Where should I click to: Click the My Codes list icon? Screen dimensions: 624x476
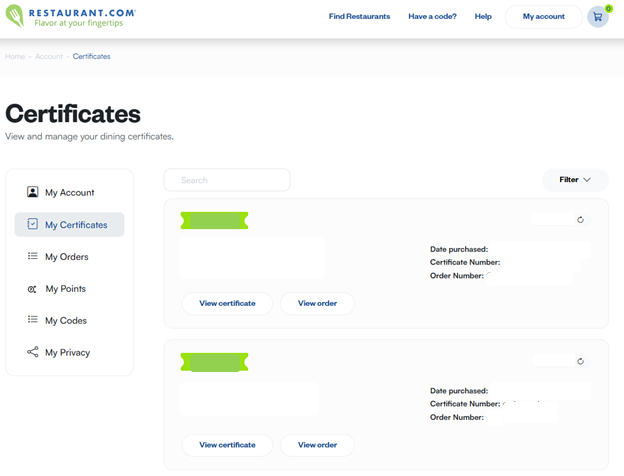33,320
